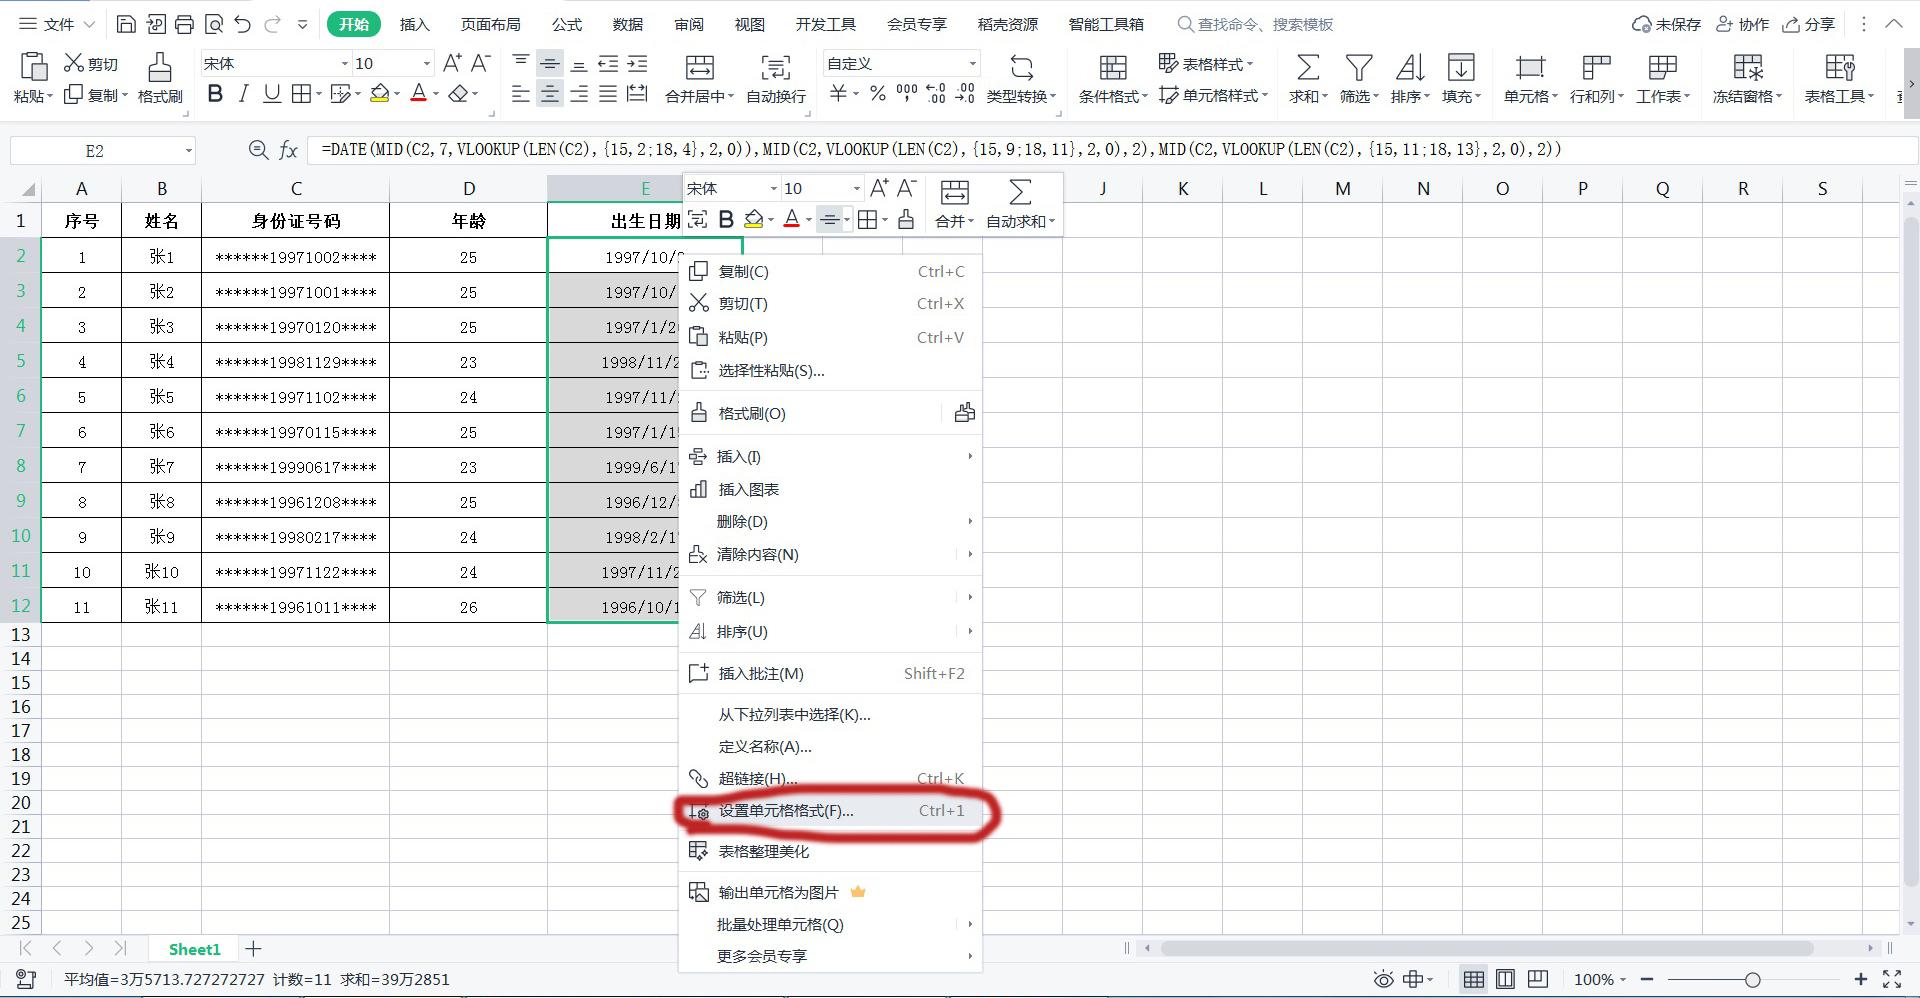Click the Wrap Text (自动换行) icon
Viewport: 1920px width, 998px height.
coord(775,68)
